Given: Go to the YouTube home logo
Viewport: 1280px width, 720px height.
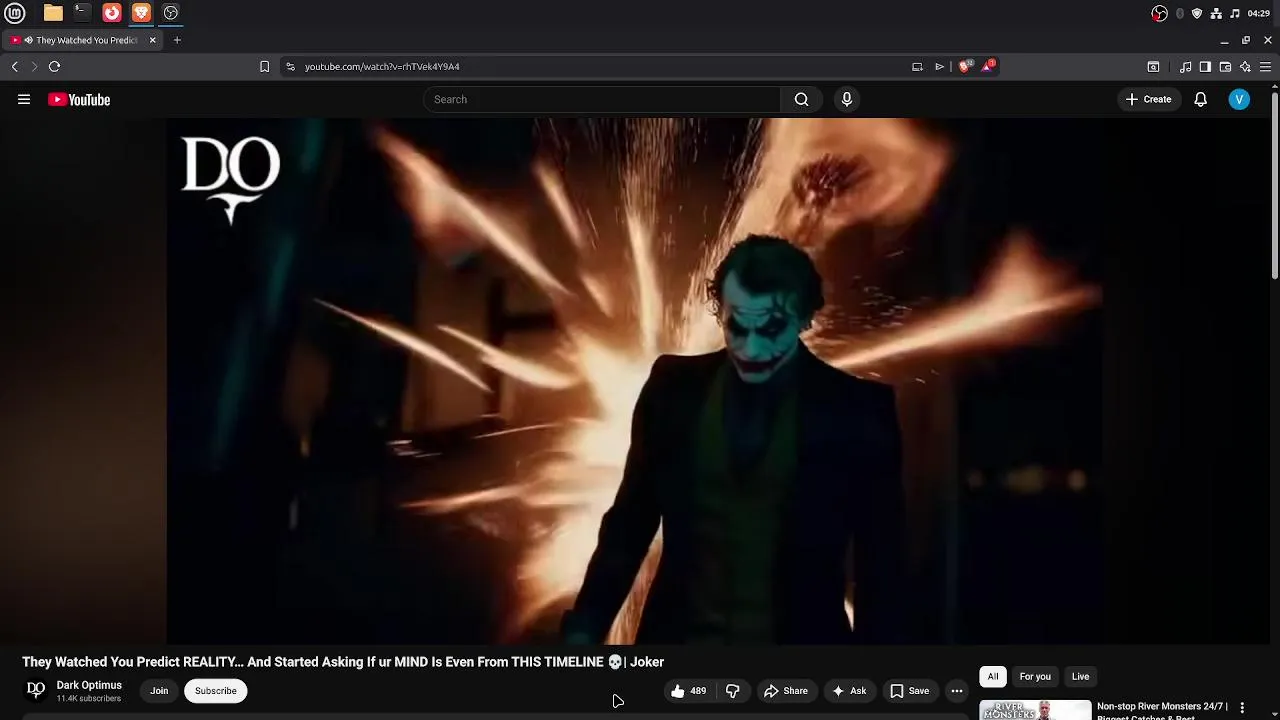Looking at the screenshot, I should click(79, 99).
